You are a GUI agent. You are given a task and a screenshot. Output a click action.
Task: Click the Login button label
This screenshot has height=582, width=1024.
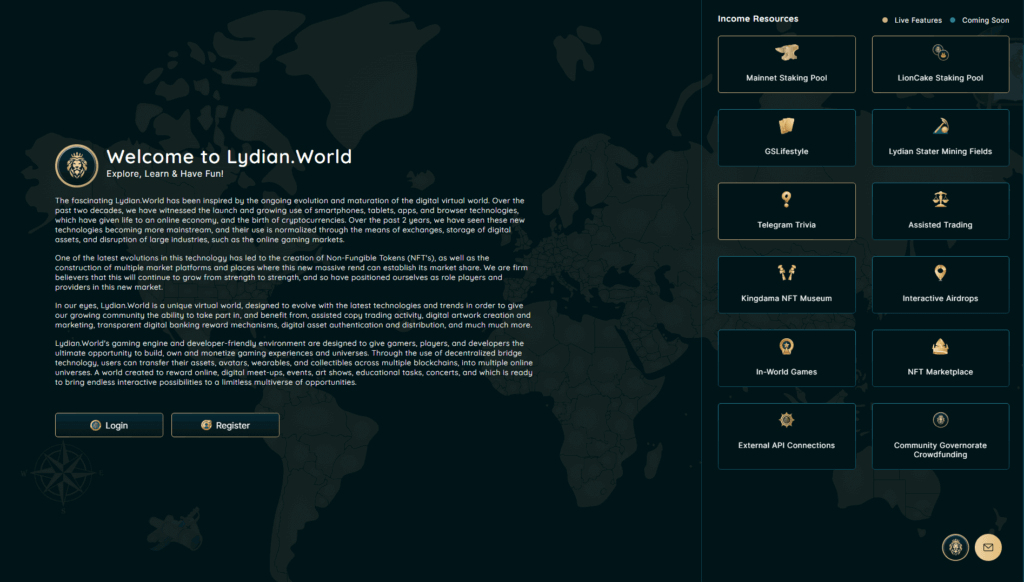pyautogui.click(x=116, y=426)
